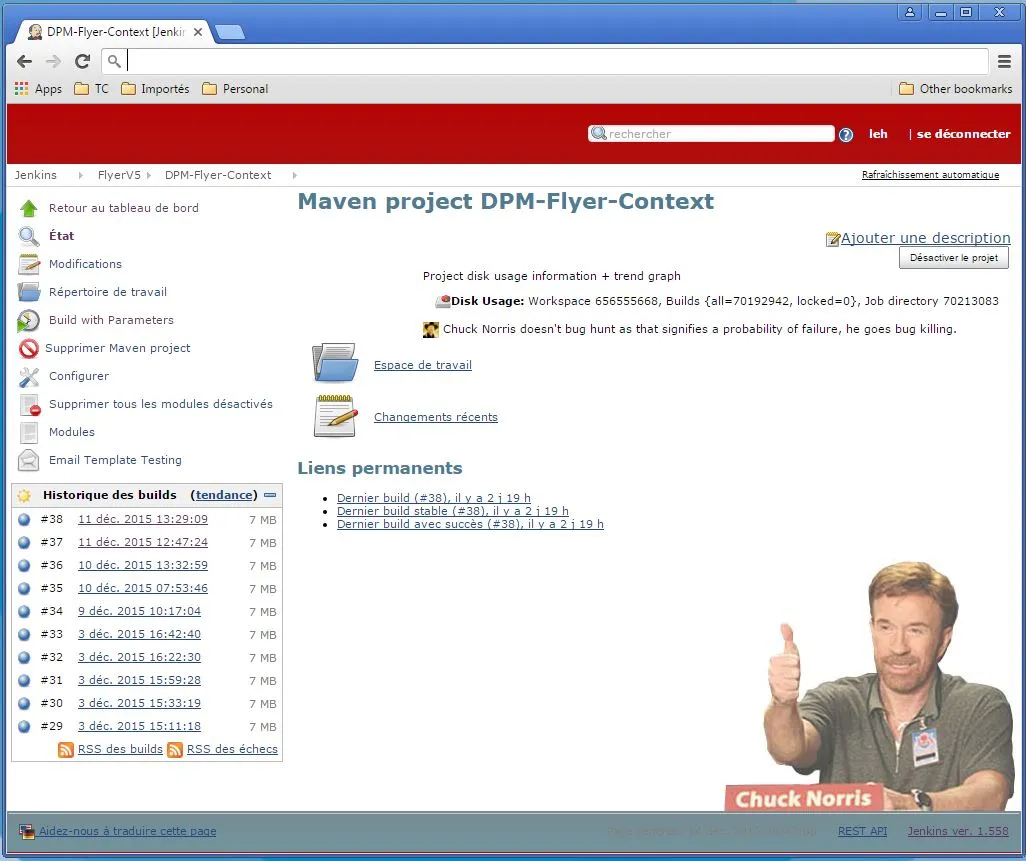Open build 3 déc. 2015 16:42:40 link
Screen dimensions: 1026x861
pyautogui.click(x=139, y=634)
